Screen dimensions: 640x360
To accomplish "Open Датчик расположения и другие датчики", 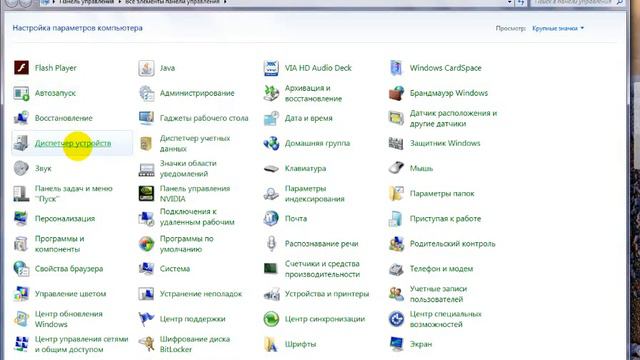I will coord(453,118).
